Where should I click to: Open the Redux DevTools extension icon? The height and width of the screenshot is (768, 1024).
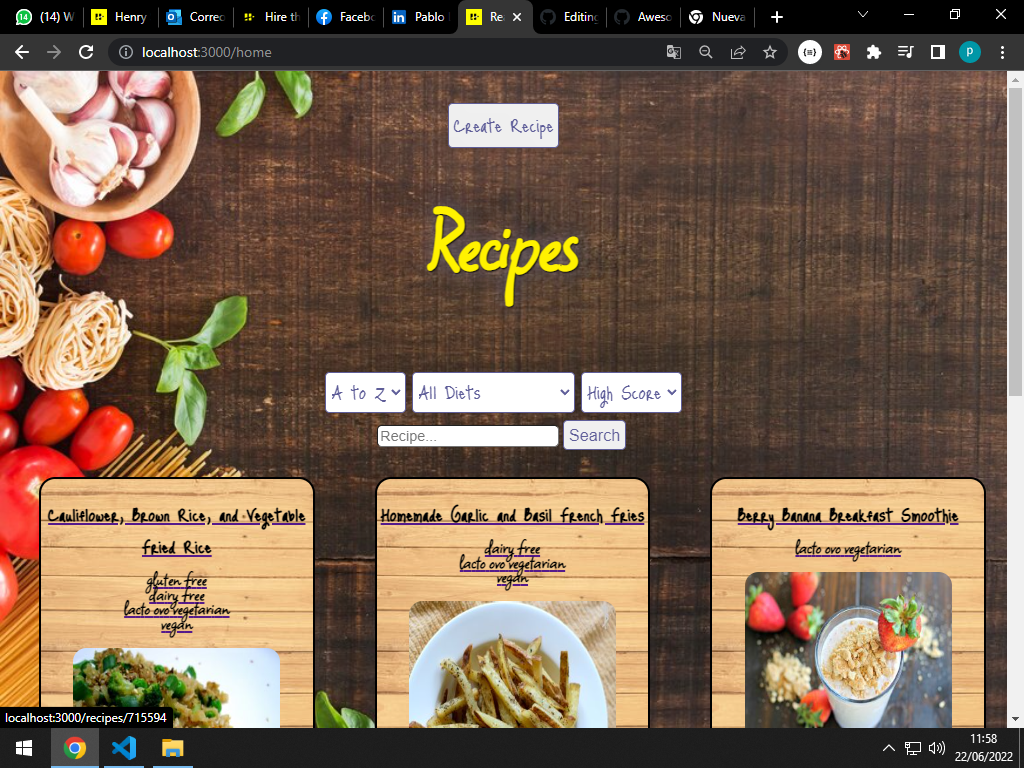810,52
